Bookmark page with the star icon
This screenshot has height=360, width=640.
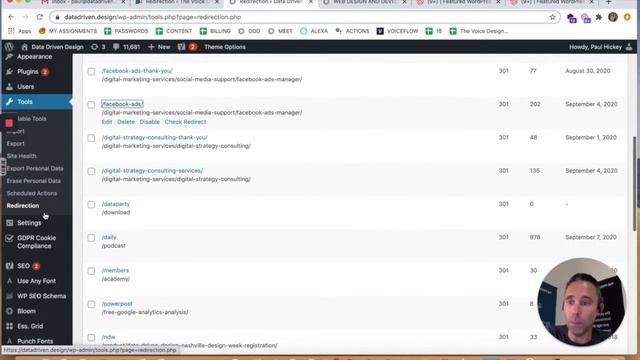click(x=552, y=17)
